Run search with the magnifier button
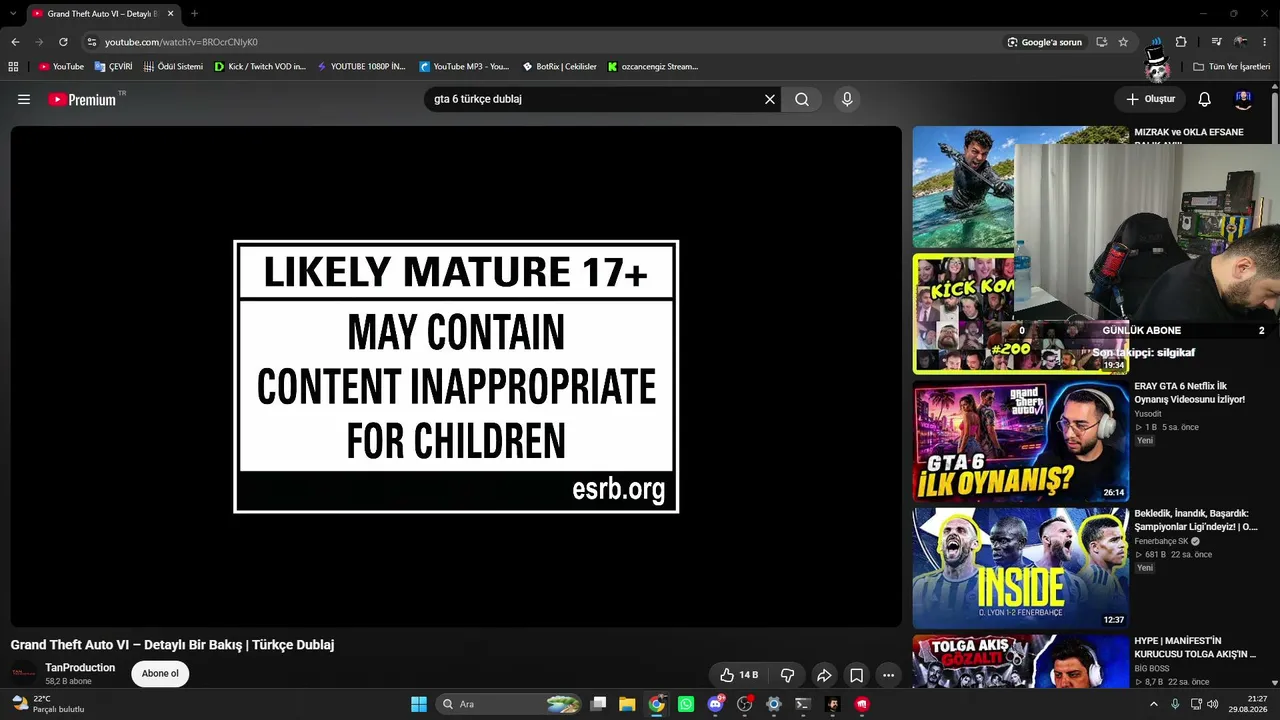The height and width of the screenshot is (720, 1280). click(x=802, y=100)
